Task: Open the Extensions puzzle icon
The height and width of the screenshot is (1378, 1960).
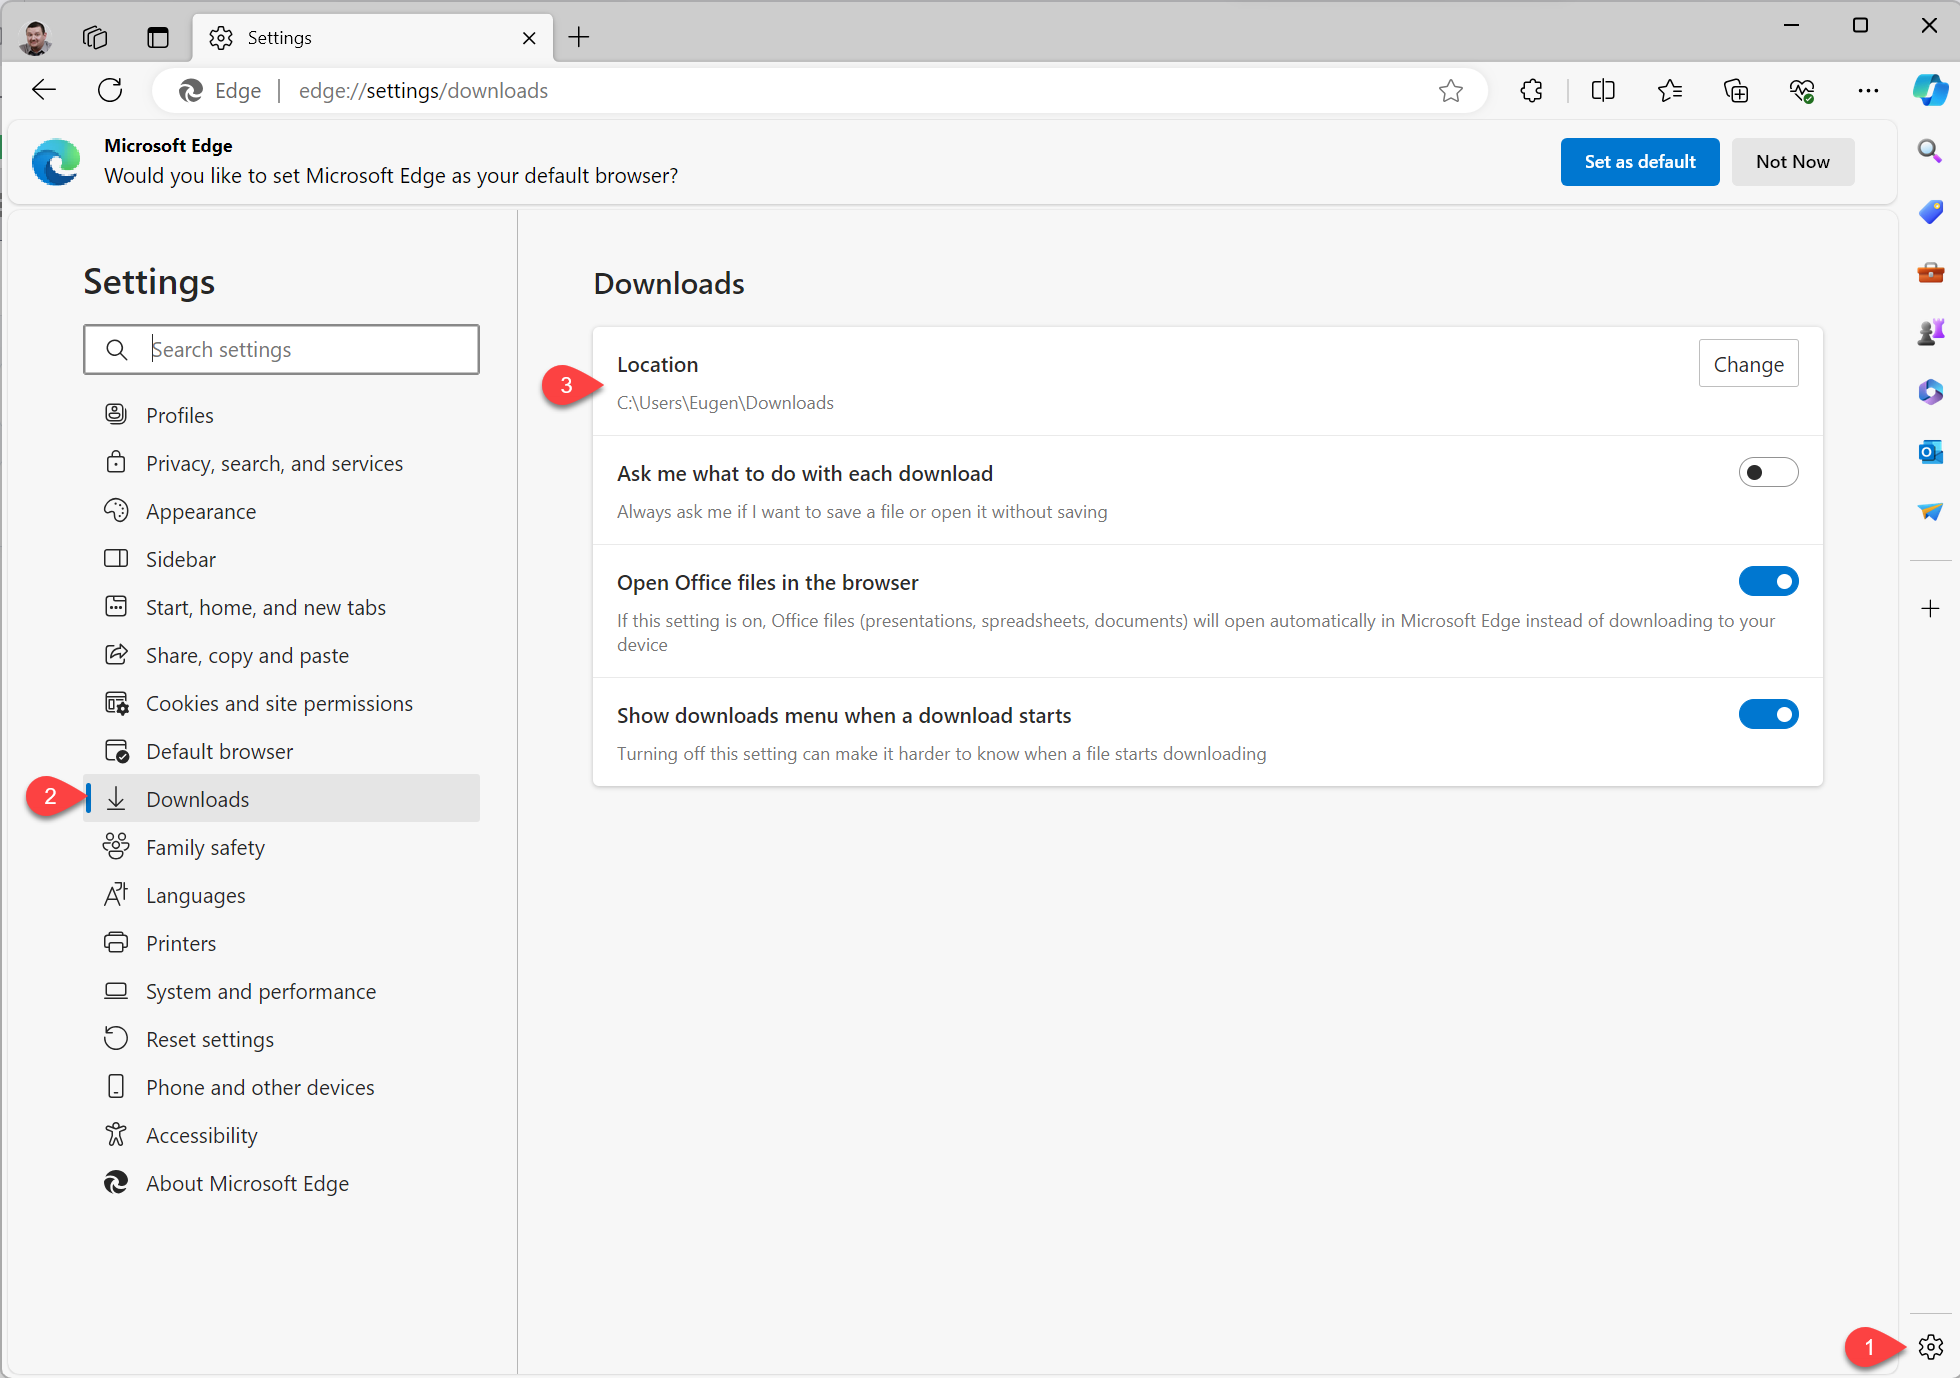Action: coord(1531,91)
